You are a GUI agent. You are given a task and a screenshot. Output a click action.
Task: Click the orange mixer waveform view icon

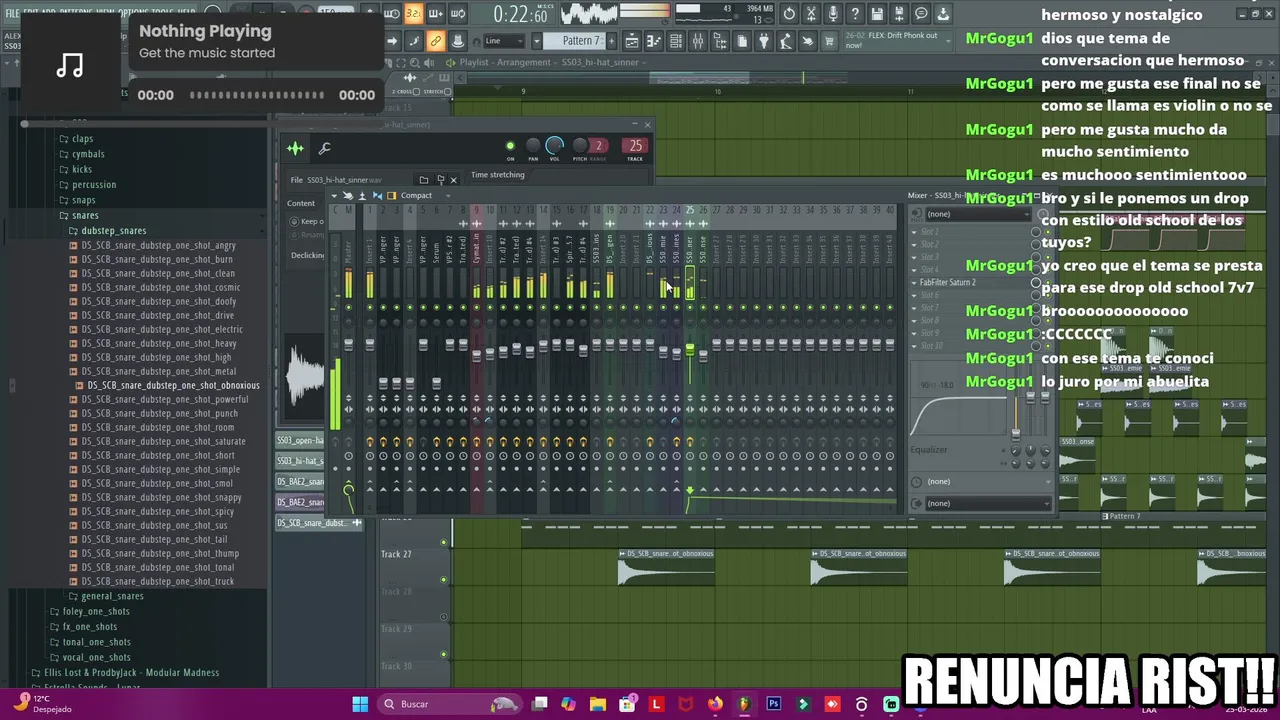pos(391,196)
